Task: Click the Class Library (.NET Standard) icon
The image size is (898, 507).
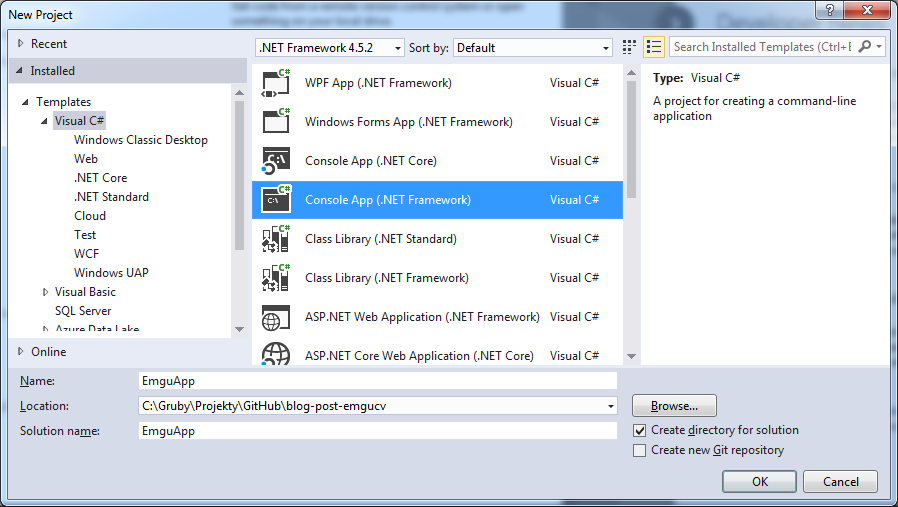Action: 275,239
